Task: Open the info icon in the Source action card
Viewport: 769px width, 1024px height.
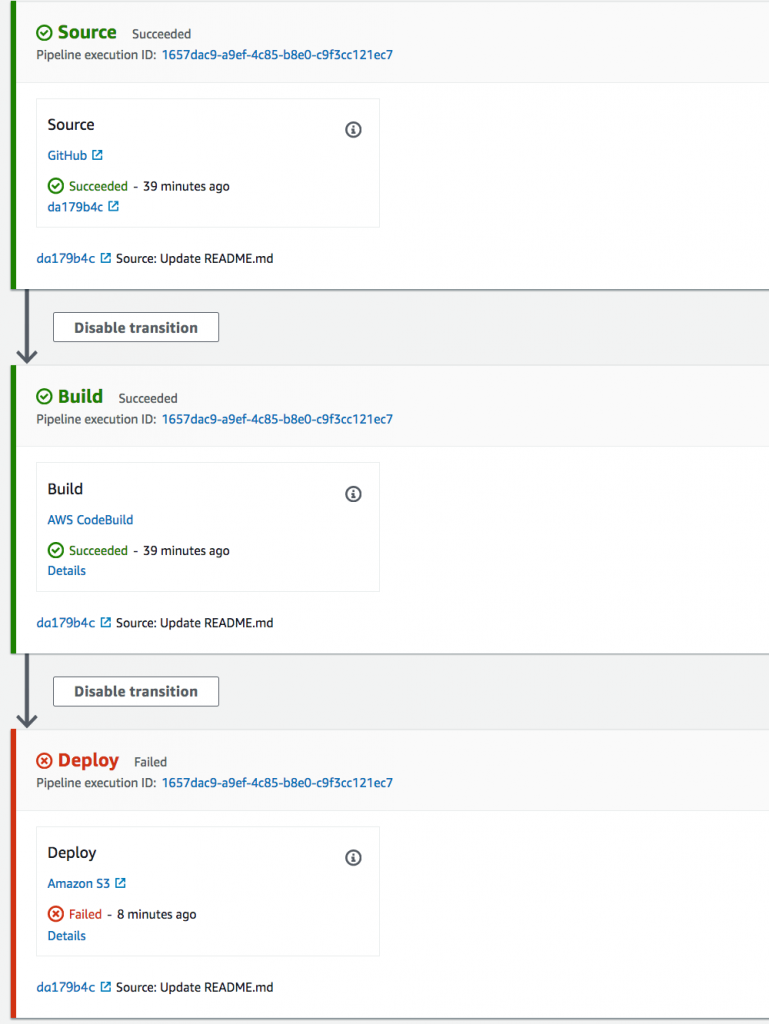Action: point(353,129)
